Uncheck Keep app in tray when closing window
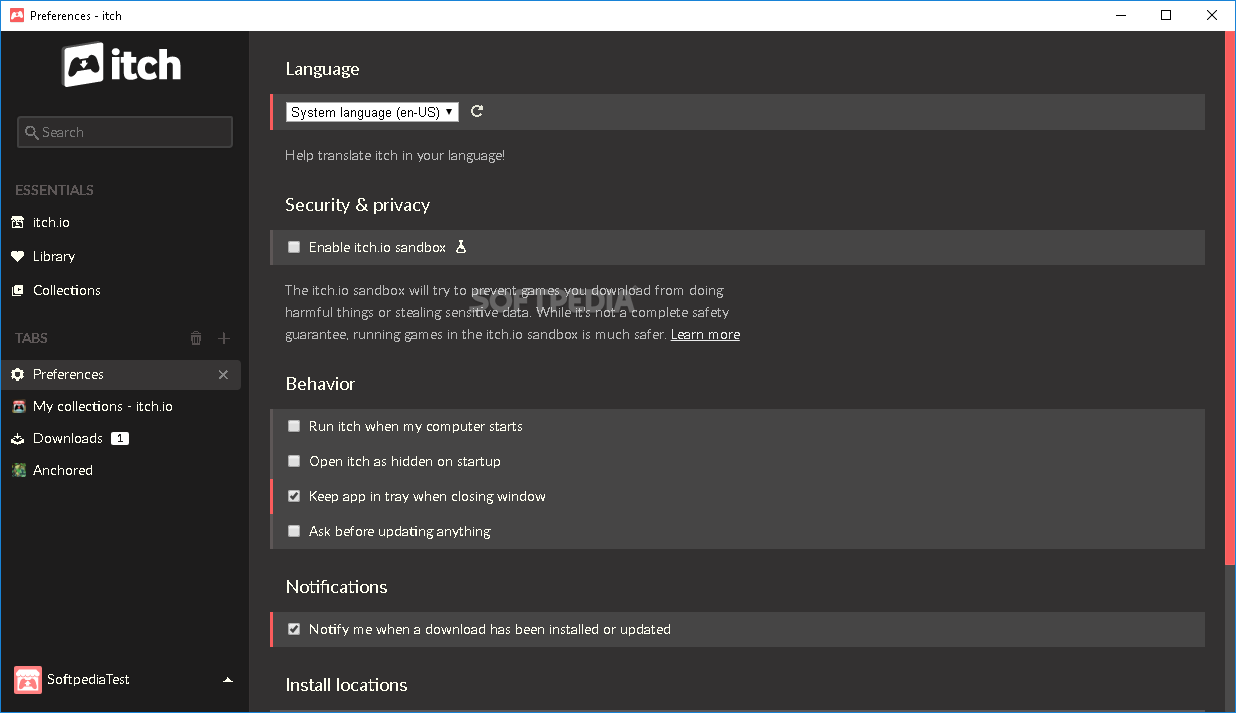1236x713 pixels. (x=294, y=496)
